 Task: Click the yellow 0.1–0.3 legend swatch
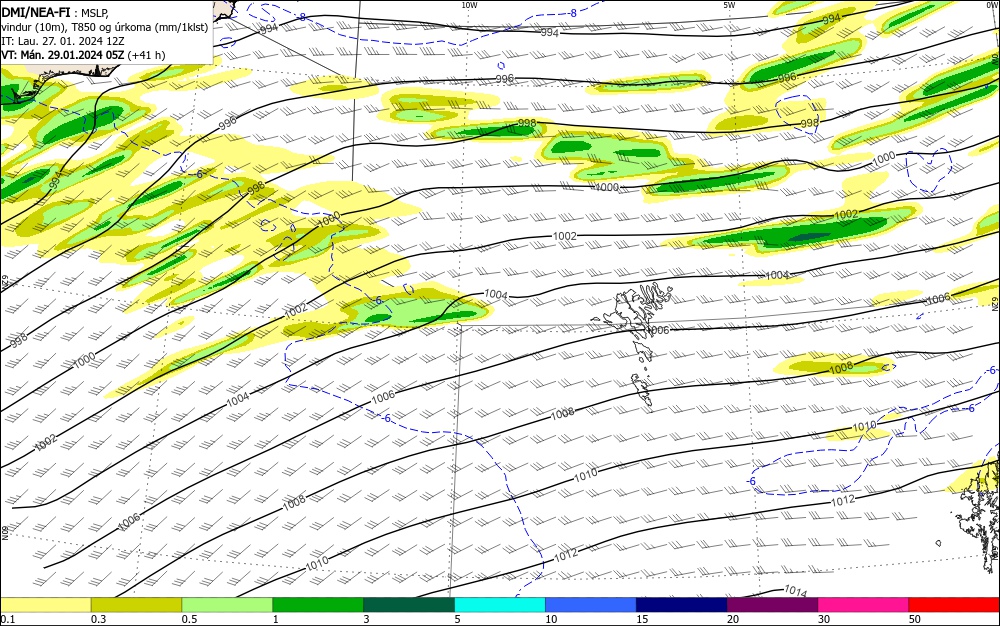pyautogui.click(x=45, y=605)
